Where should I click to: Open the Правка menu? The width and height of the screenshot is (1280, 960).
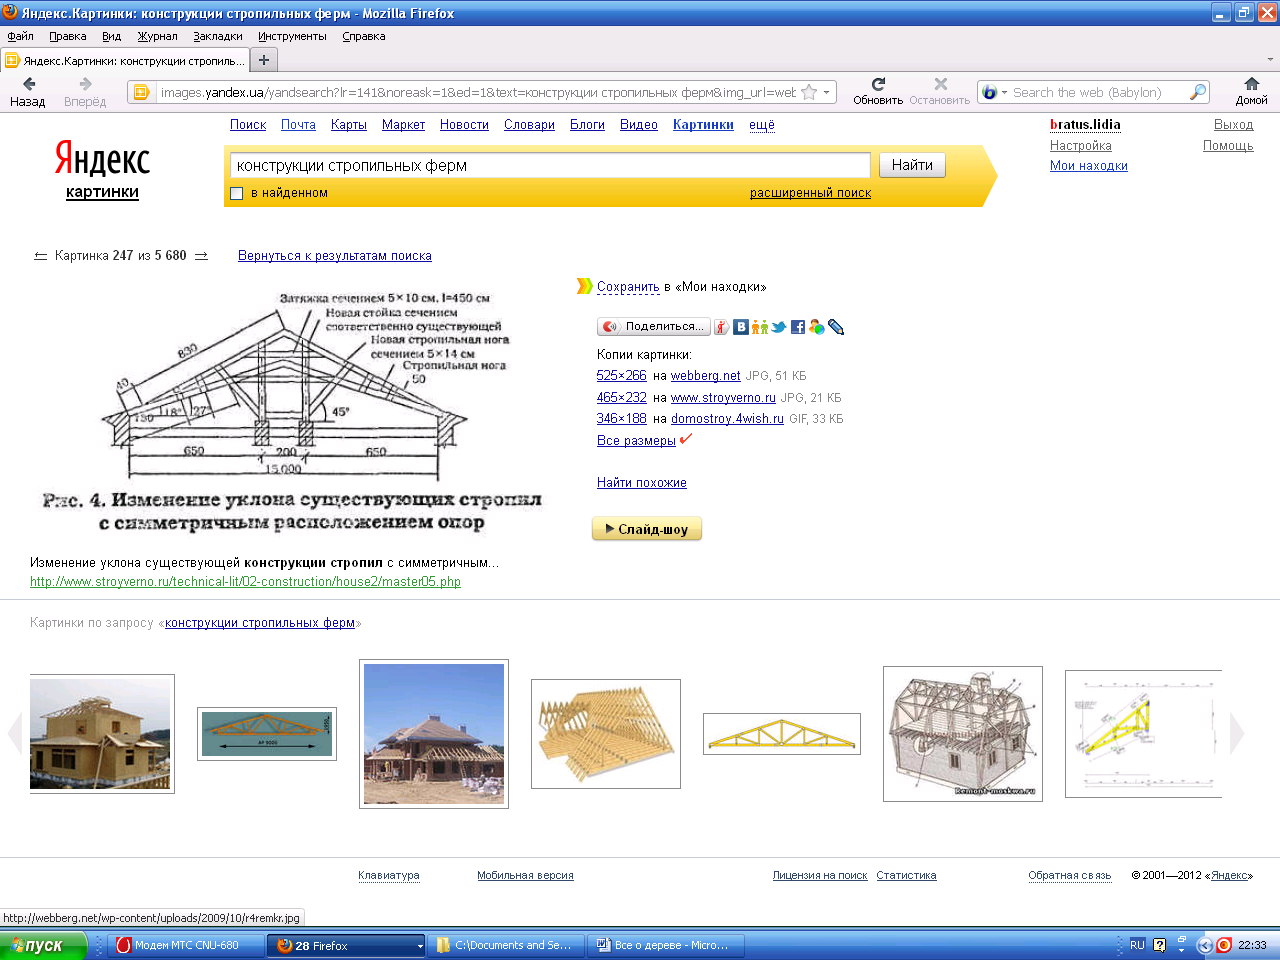point(68,36)
